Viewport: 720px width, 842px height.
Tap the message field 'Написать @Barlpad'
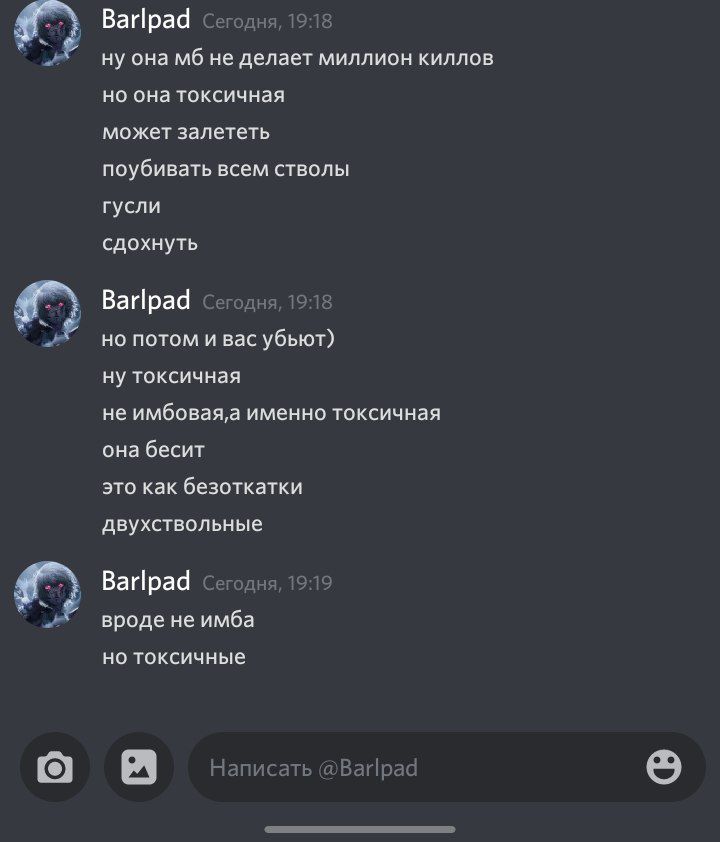tap(447, 767)
